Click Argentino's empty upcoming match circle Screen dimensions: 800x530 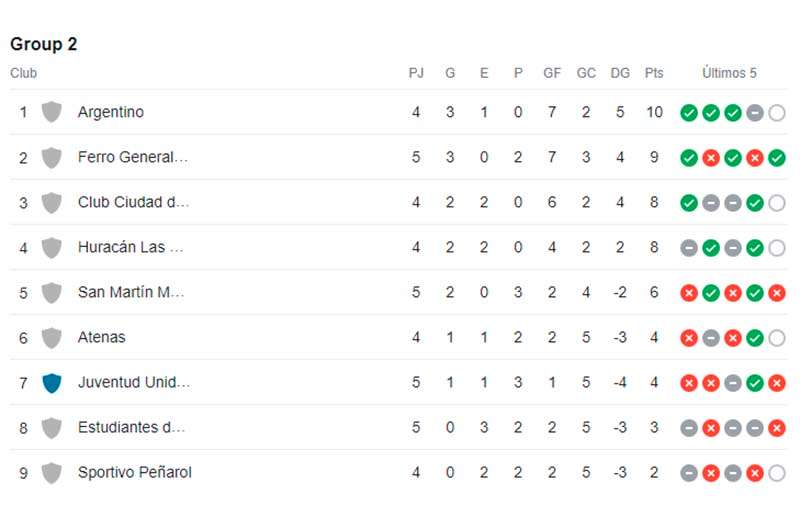[x=777, y=113]
